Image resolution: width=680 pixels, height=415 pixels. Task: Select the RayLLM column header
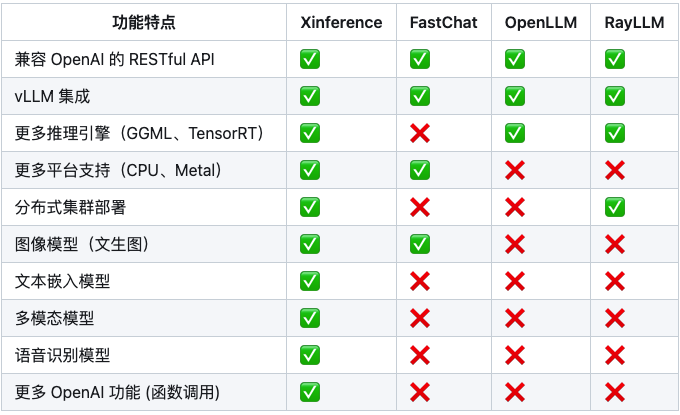(x=634, y=23)
